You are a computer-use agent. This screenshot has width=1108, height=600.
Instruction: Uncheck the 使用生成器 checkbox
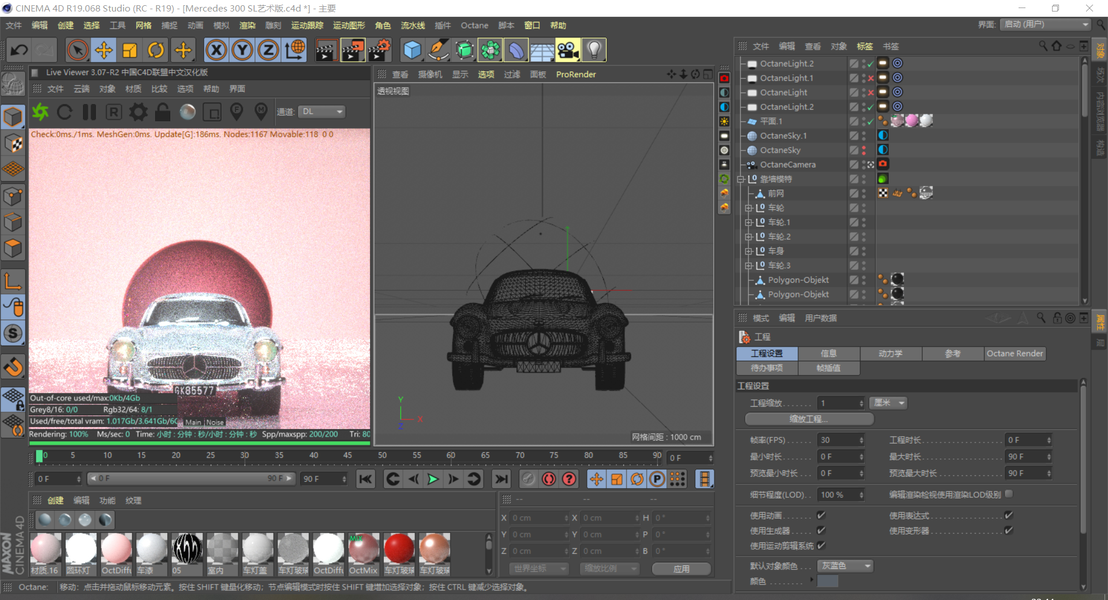pos(820,530)
